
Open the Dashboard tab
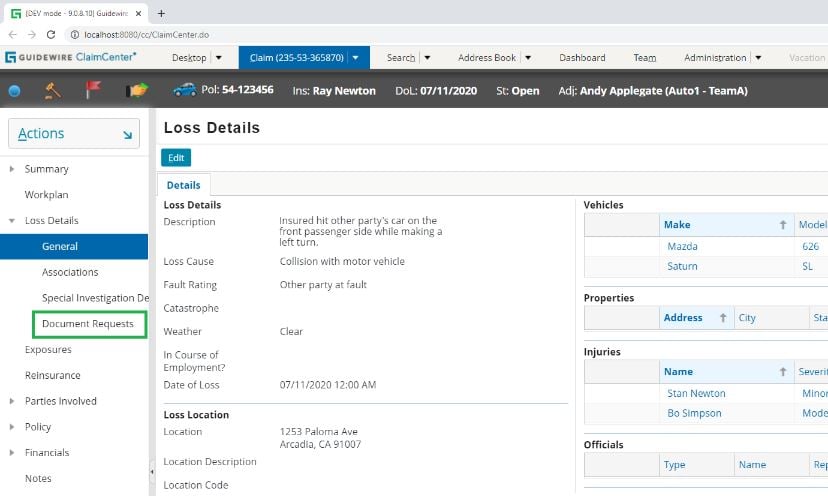coord(582,58)
